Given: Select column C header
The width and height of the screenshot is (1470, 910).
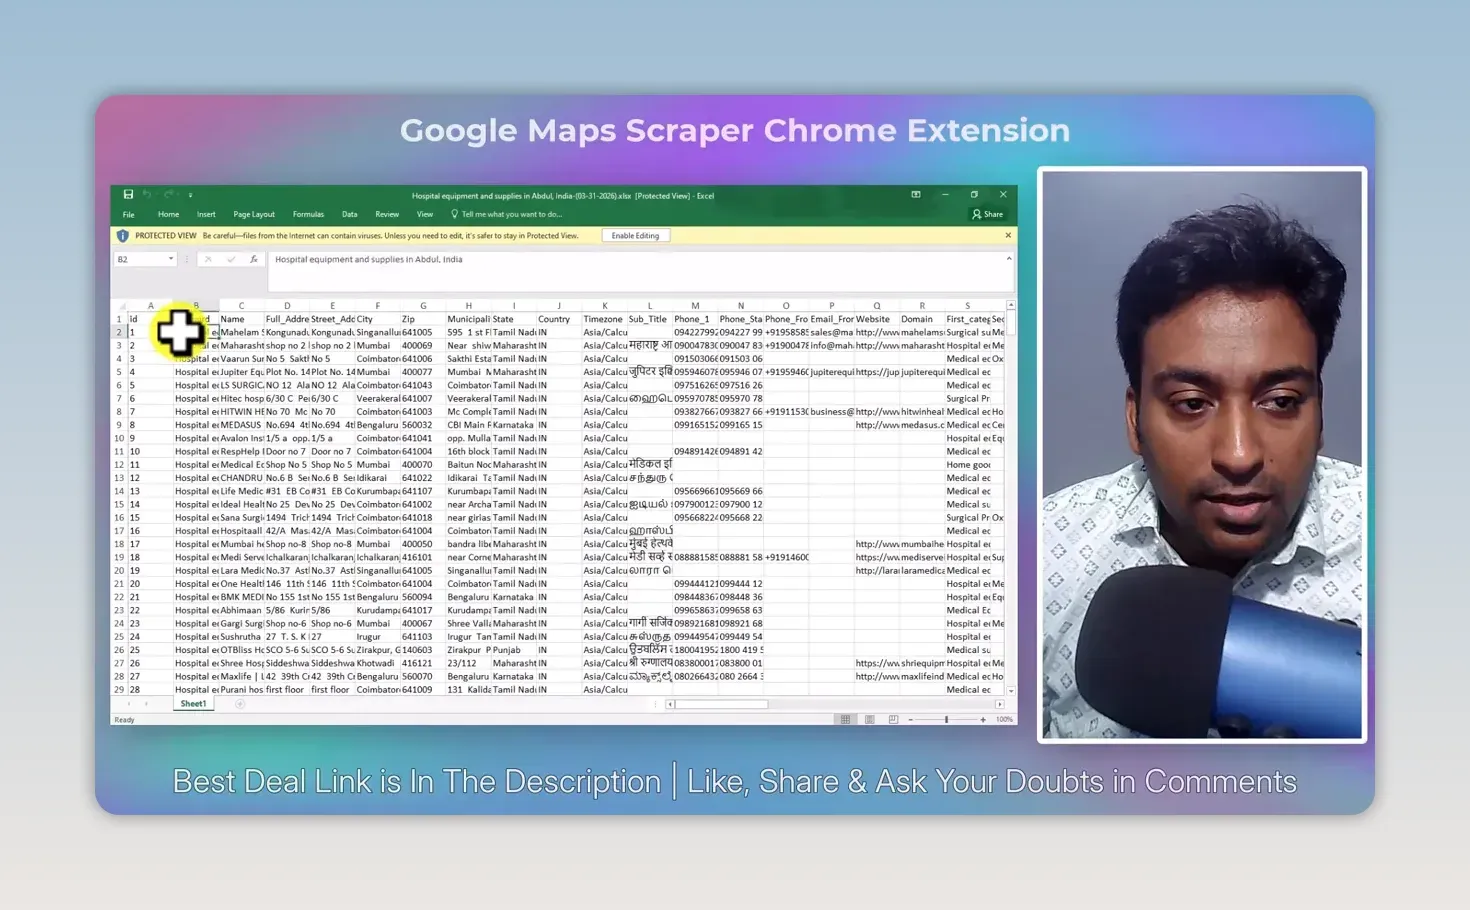Looking at the screenshot, I should 241,306.
